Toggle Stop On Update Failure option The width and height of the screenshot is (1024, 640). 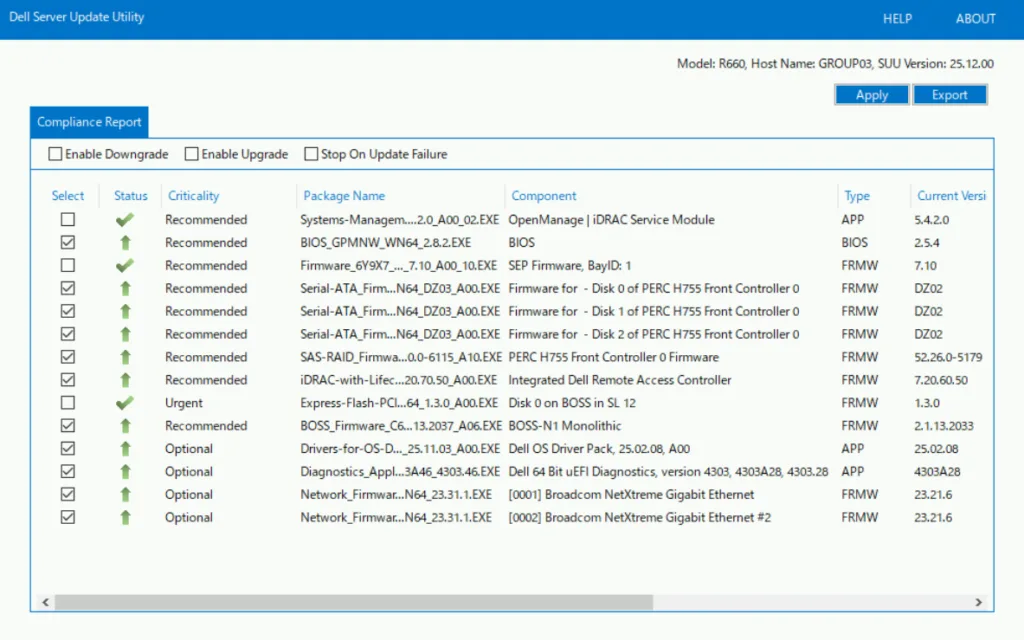pyautogui.click(x=312, y=155)
